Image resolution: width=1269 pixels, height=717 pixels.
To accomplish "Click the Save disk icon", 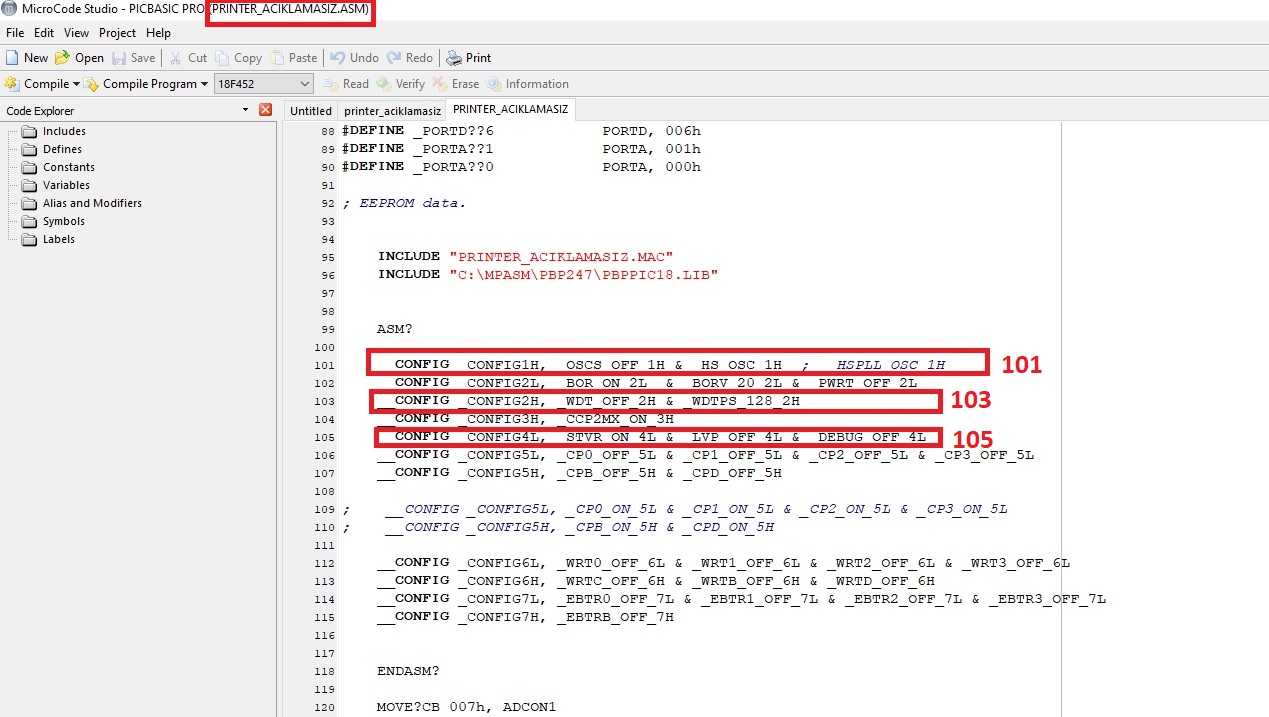I will (119, 58).
